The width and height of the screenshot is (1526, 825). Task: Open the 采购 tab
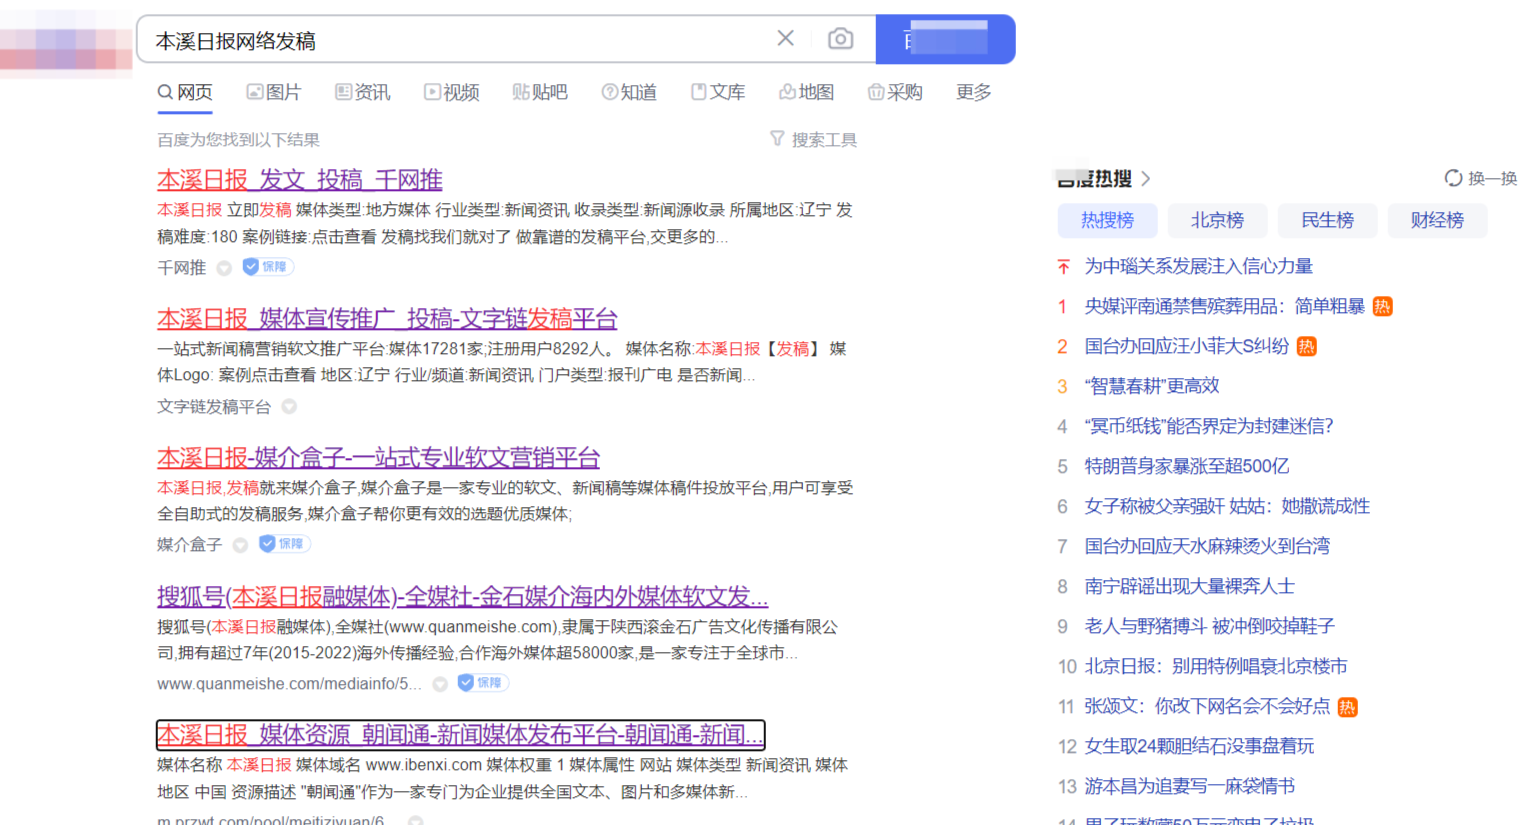pos(895,92)
